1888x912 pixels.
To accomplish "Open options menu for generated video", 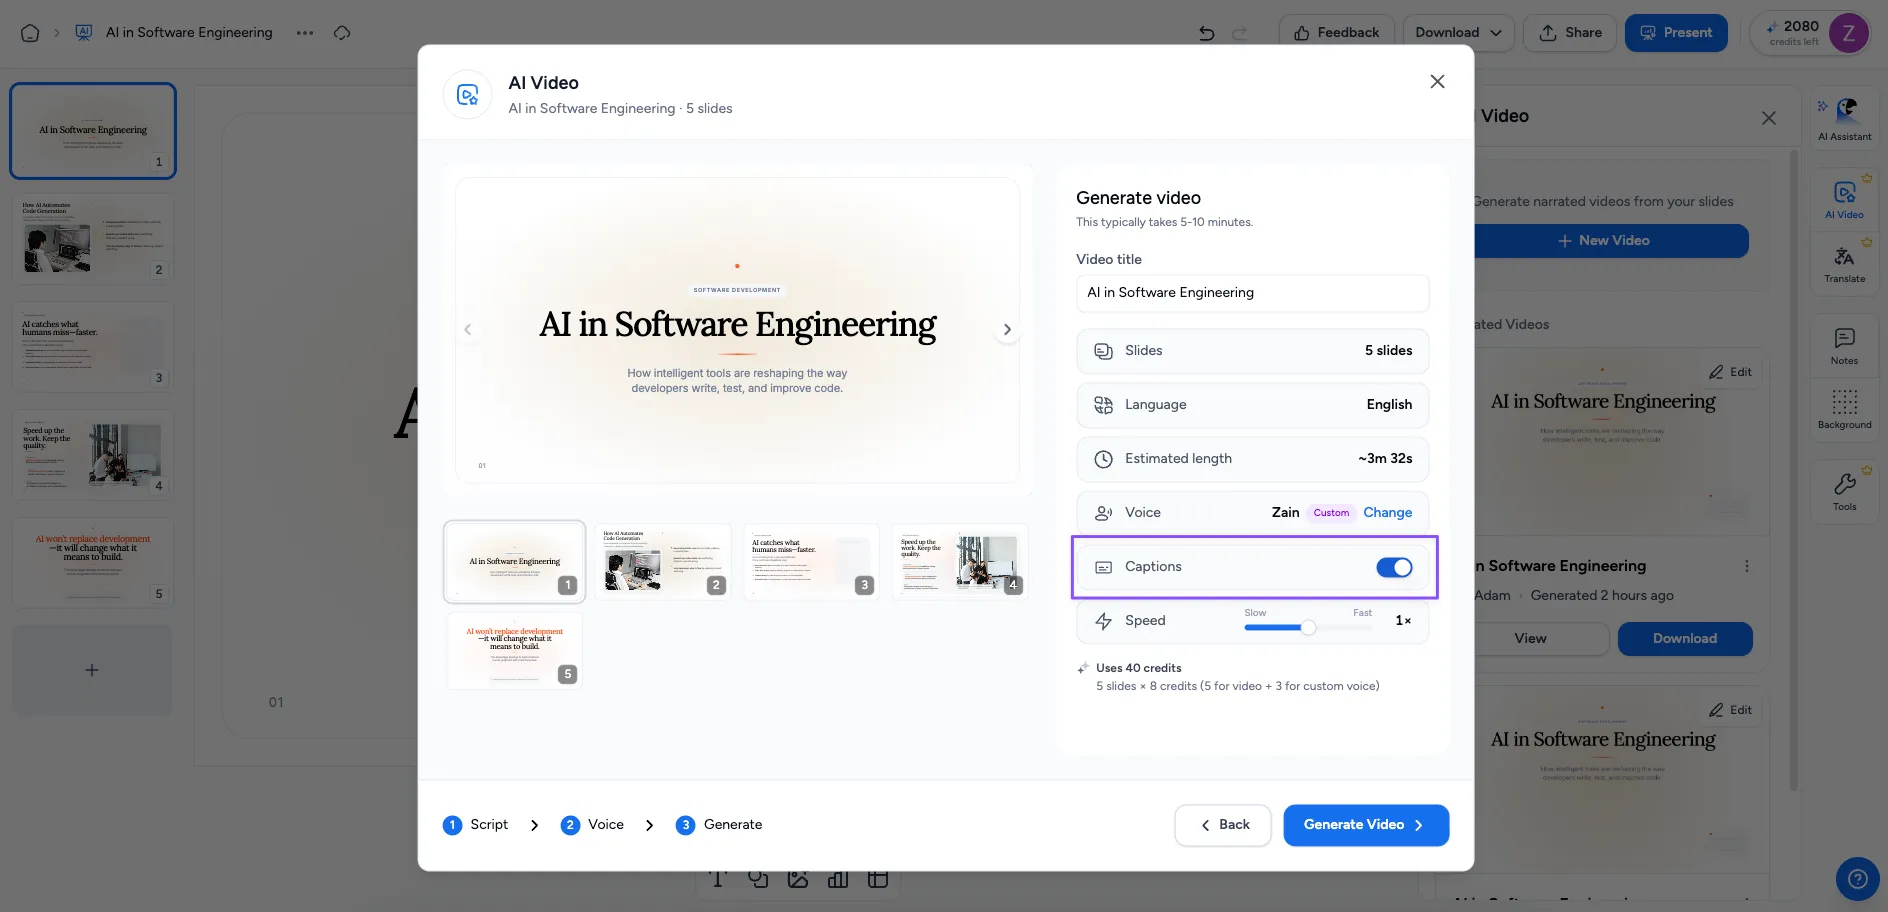I will (x=1747, y=566).
